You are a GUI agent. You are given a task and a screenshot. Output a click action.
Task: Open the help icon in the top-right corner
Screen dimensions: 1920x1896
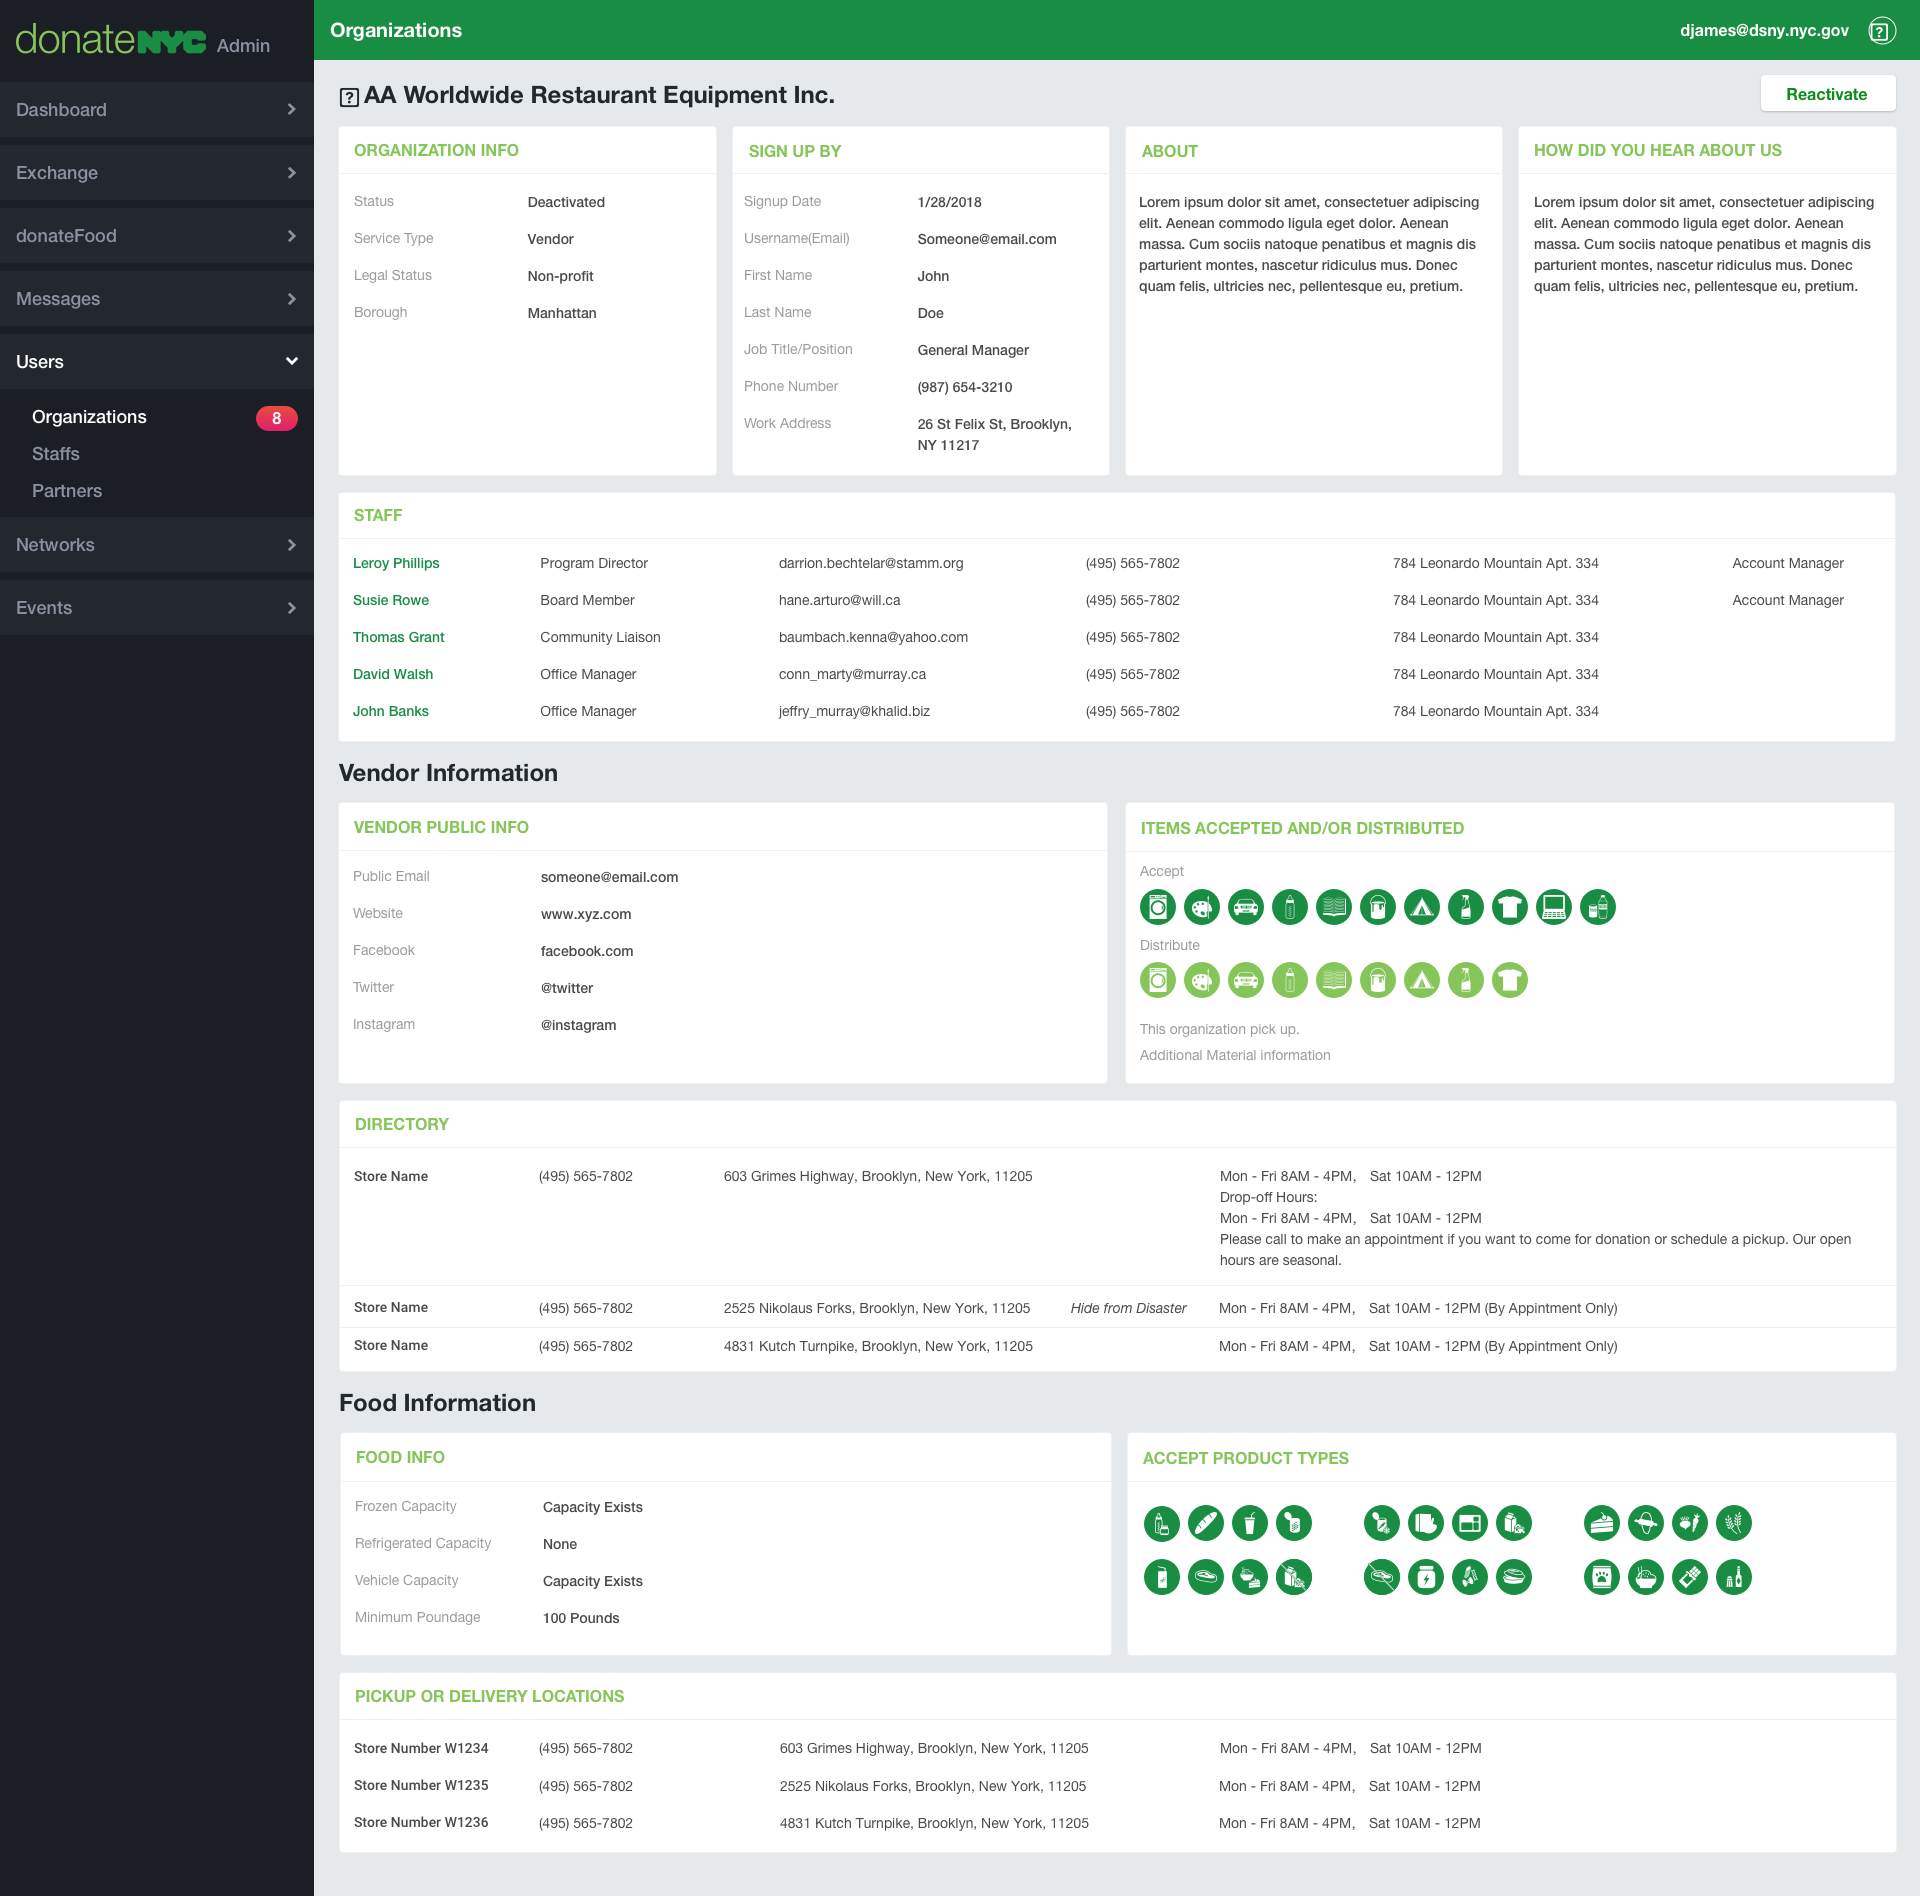(x=1883, y=30)
